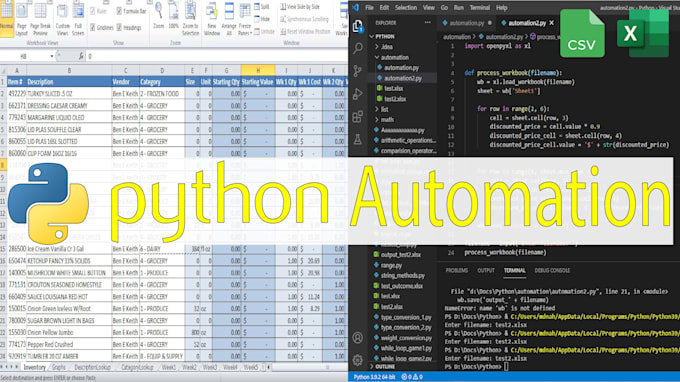The image size is (680, 382).
Task: Click the Select All corner button
Action: 3,70
